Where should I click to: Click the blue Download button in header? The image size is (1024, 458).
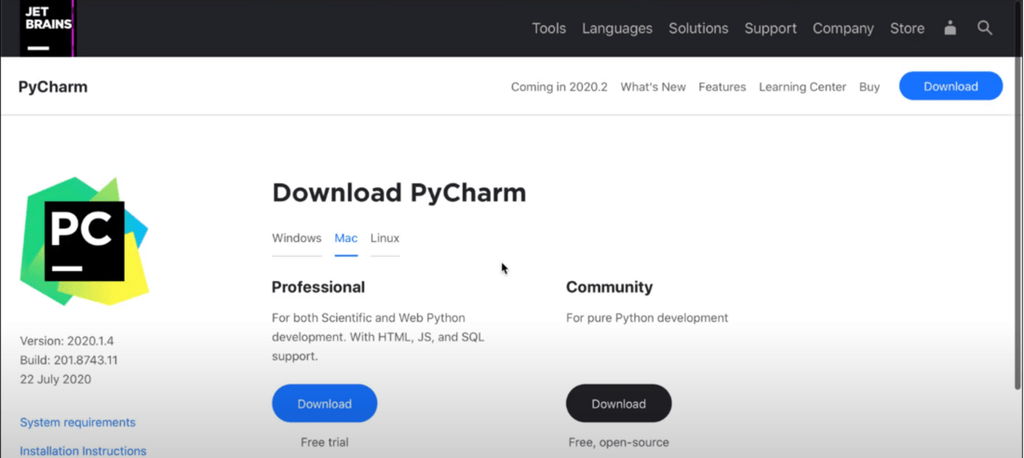coord(951,86)
